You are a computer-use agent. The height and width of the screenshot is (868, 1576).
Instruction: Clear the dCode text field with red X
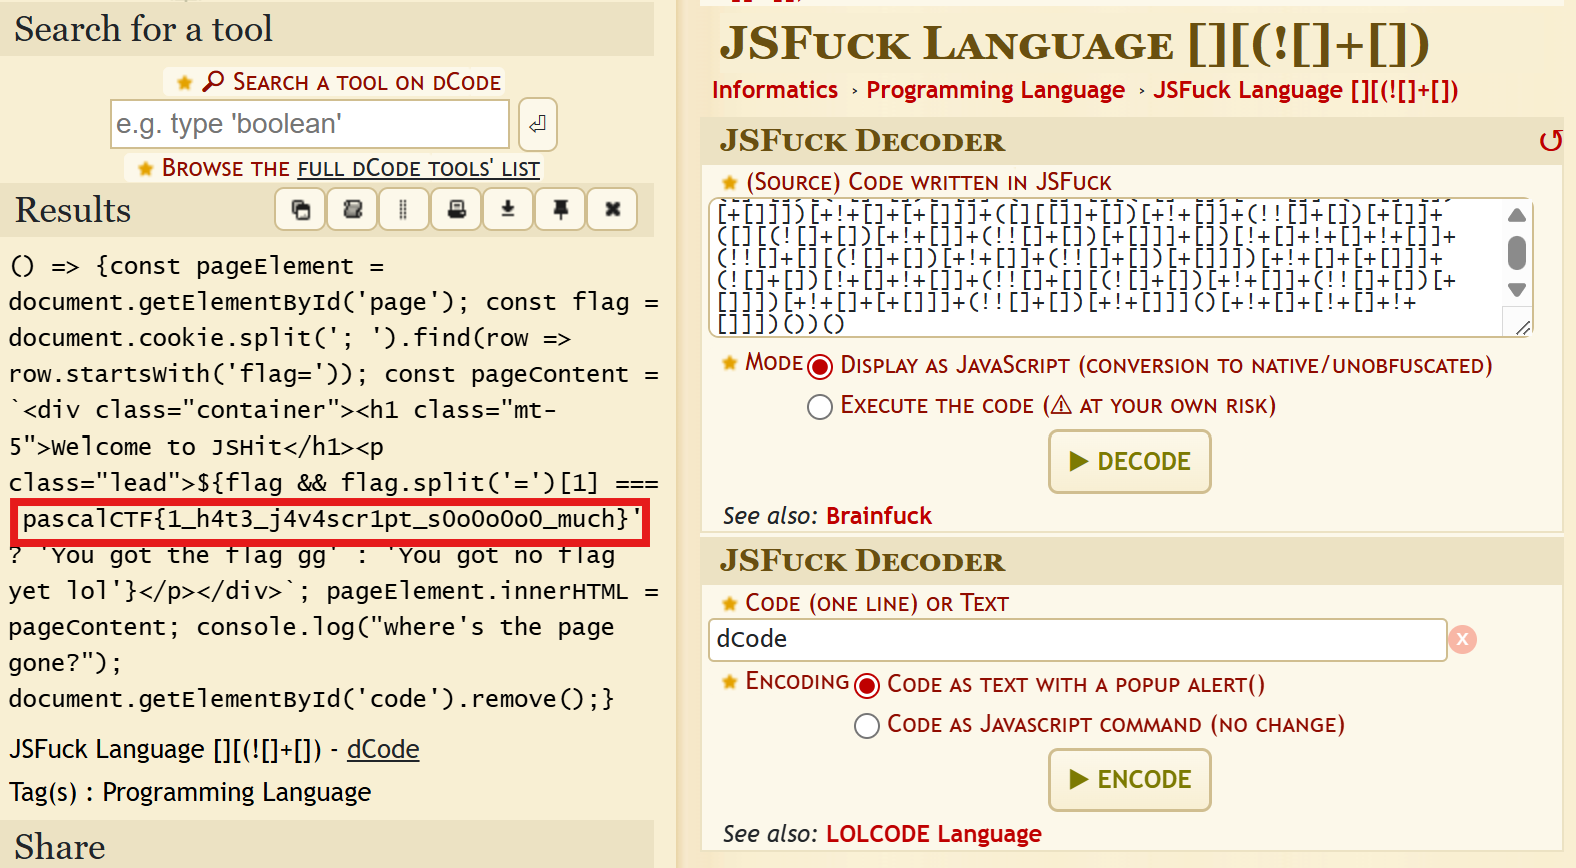tap(1462, 639)
